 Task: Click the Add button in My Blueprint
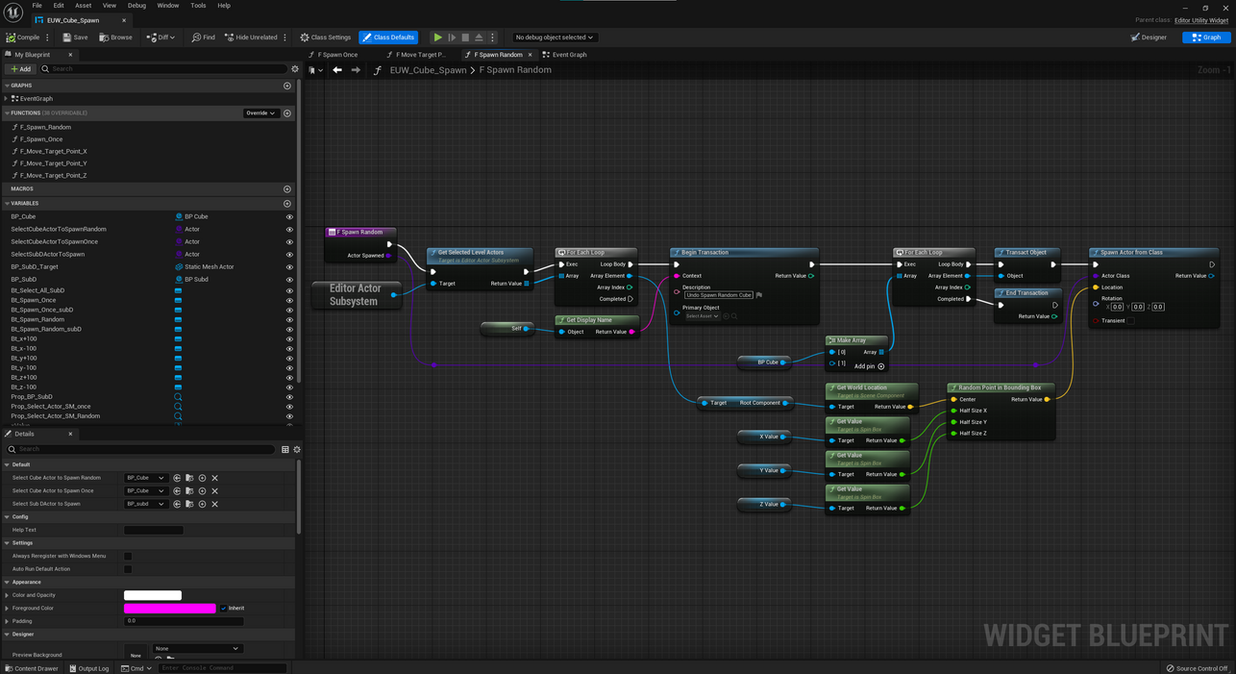click(20, 69)
